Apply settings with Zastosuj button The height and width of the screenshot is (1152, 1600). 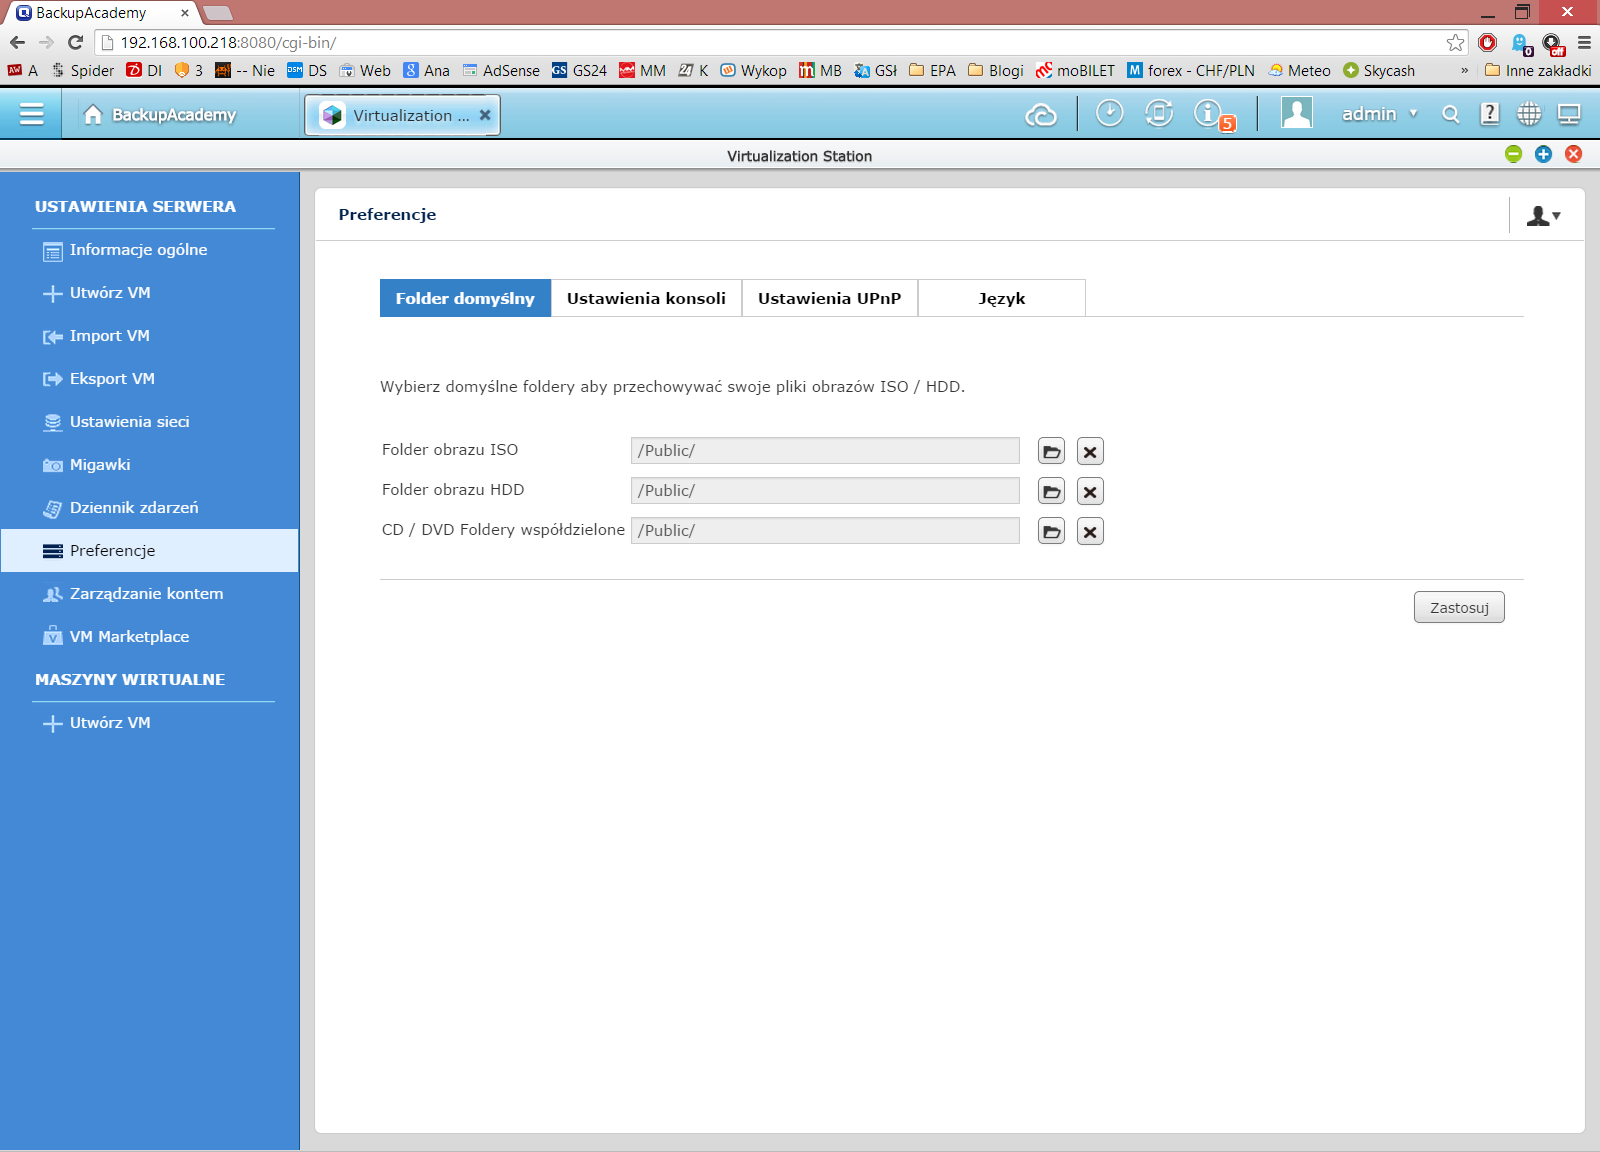pyautogui.click(x=1459, y=608)
